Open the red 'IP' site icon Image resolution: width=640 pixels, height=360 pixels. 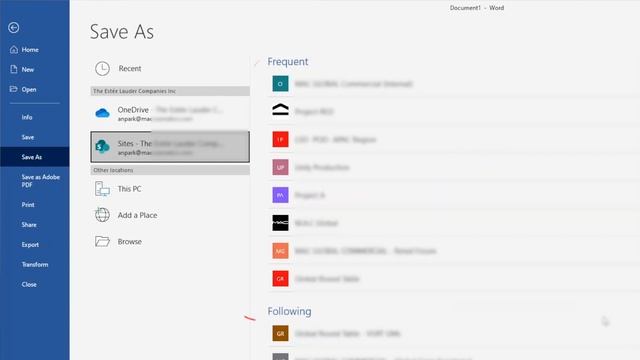[280, 139]
